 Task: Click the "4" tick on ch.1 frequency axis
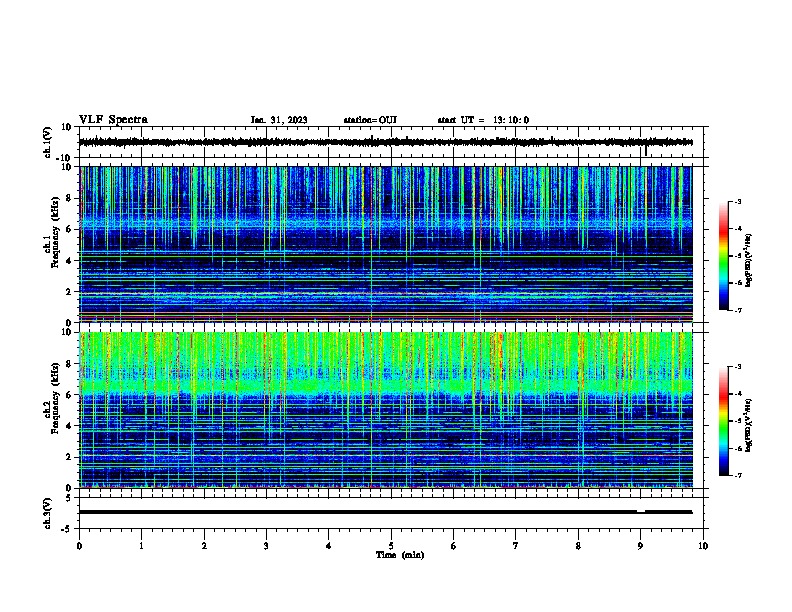(70, 261)
